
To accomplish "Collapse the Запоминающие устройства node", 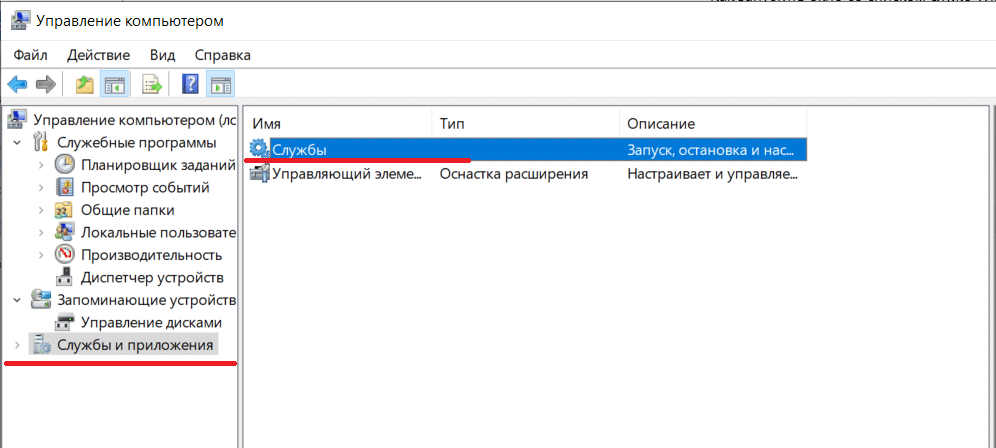I will [x=16, y=300].
